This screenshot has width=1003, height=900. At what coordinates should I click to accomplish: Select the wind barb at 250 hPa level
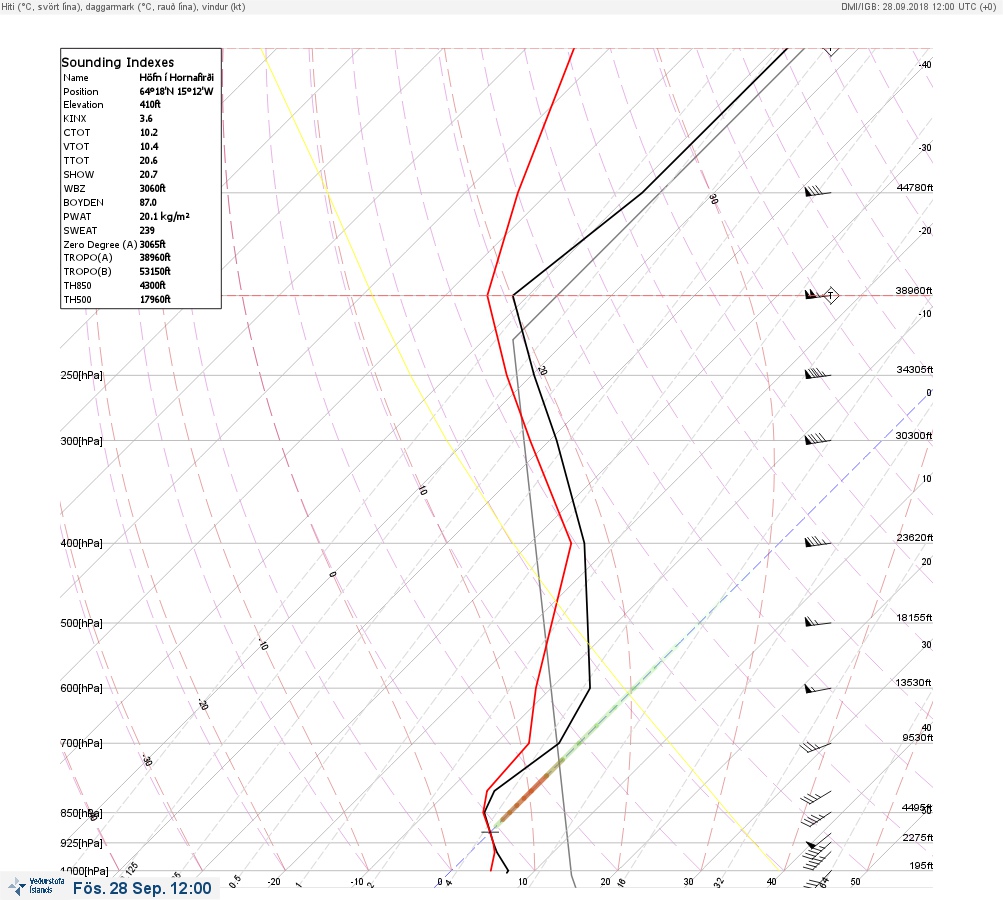(817, 374)
